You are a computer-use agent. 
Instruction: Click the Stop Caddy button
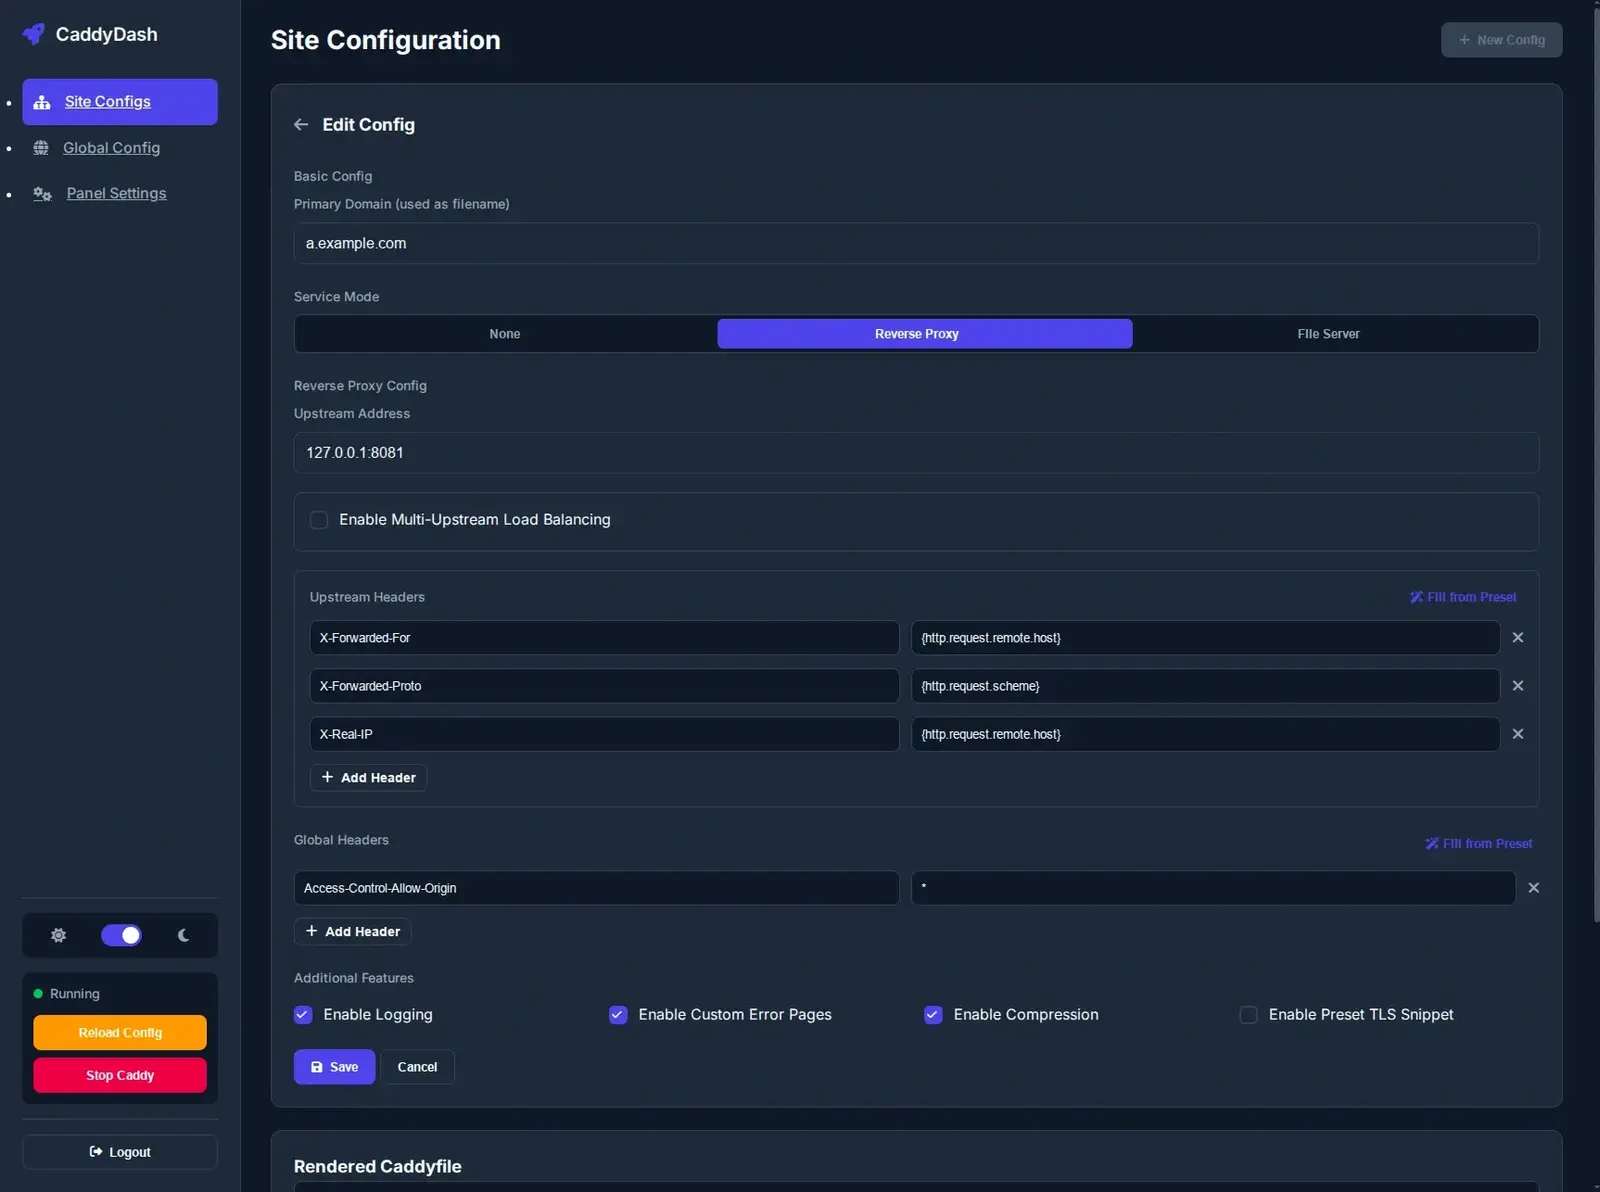point(120,1076)
